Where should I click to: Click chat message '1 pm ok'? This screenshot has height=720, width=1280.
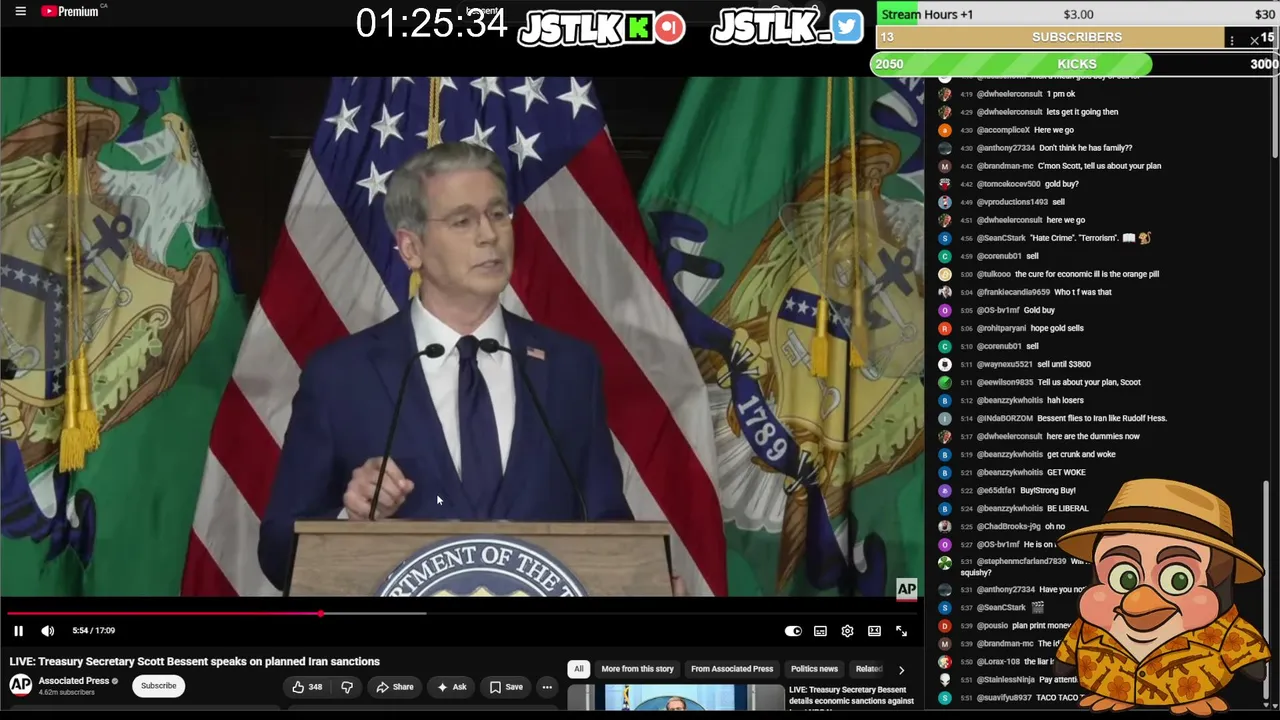coord(1060,94)
